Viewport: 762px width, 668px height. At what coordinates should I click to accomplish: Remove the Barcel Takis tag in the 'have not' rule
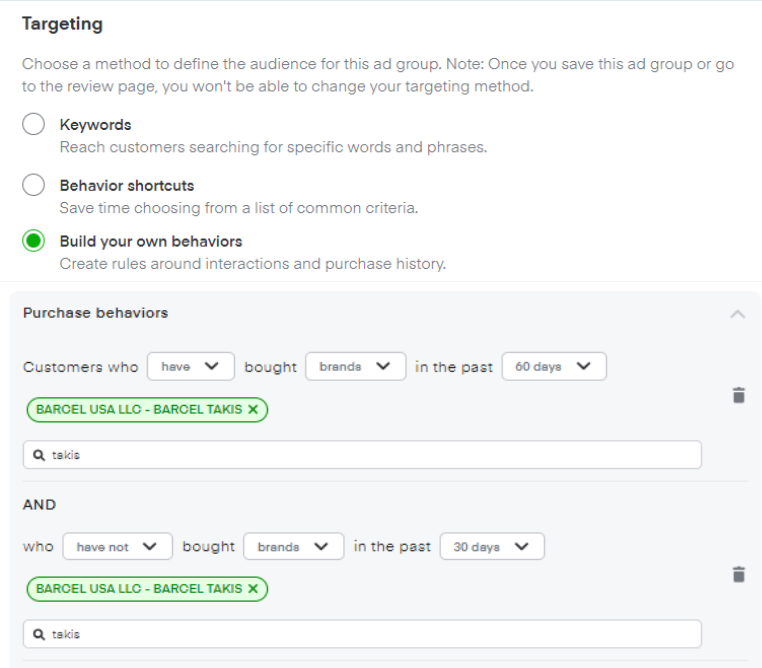[253, 589]
